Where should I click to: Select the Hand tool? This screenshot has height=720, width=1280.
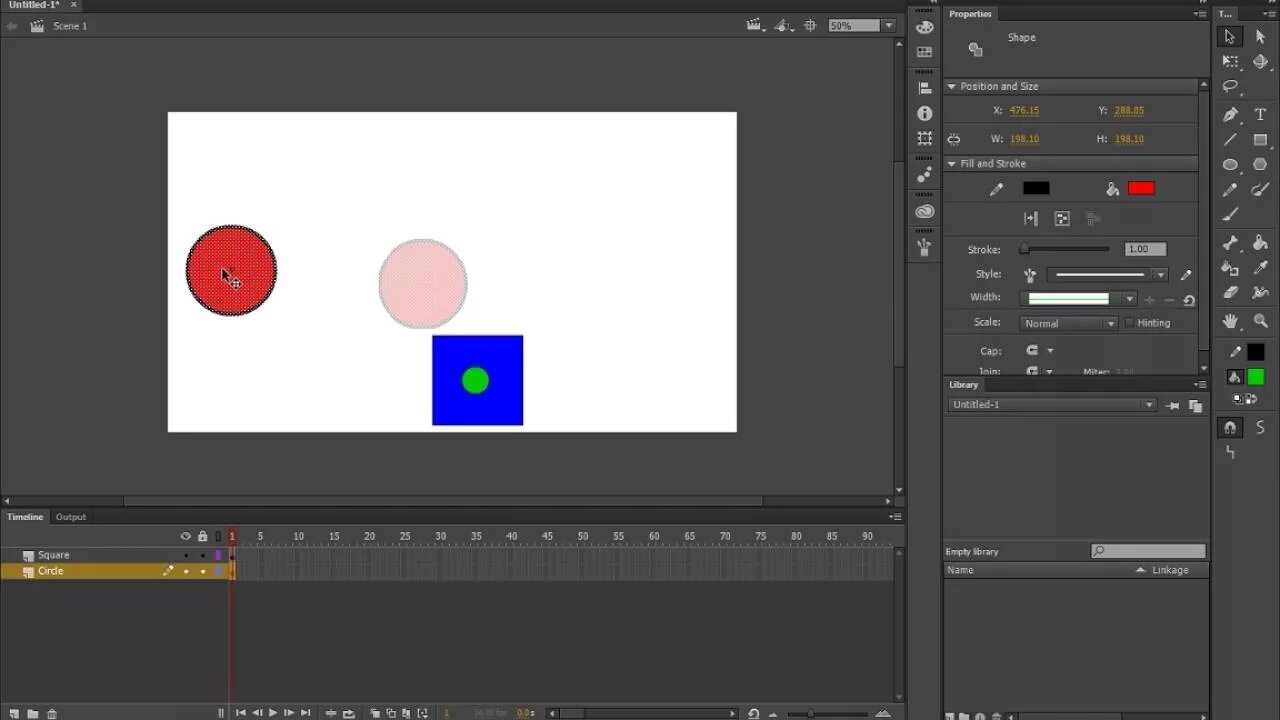coord(1230,321)
